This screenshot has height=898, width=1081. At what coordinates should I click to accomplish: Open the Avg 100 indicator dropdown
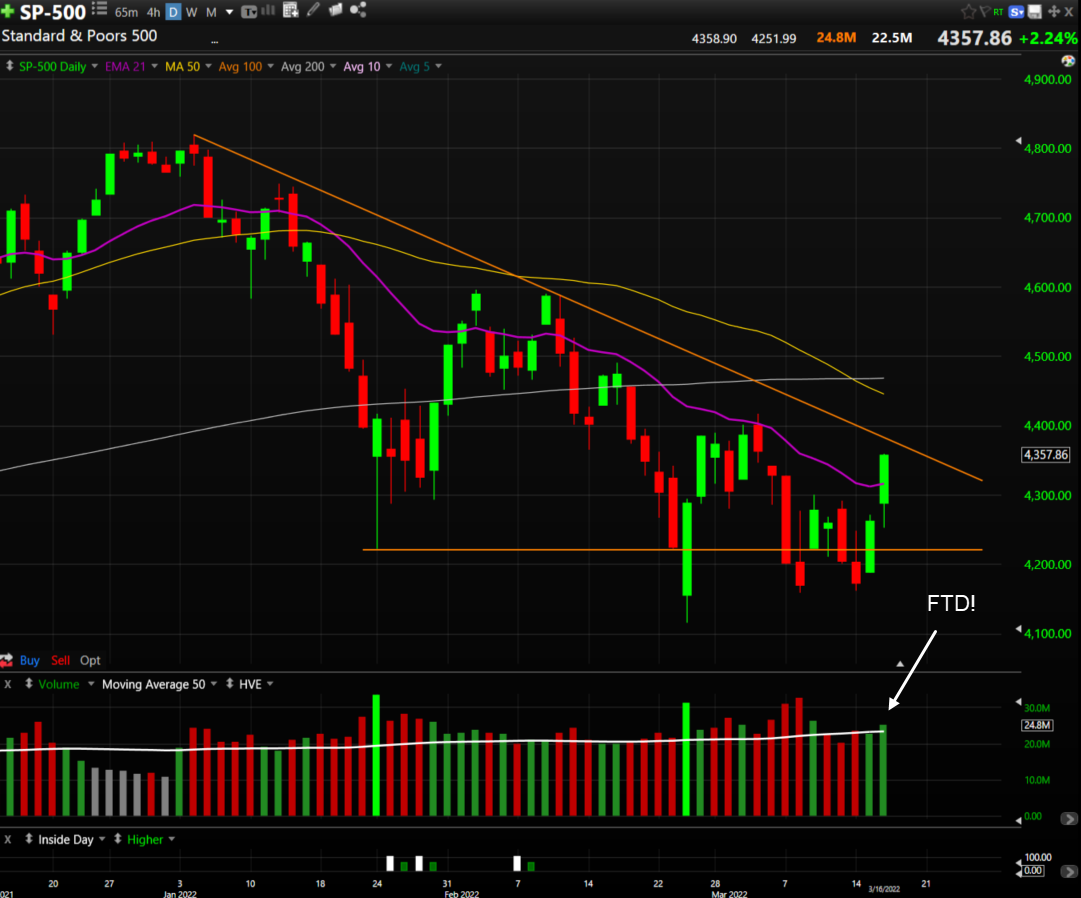click(x=270, y=66)
